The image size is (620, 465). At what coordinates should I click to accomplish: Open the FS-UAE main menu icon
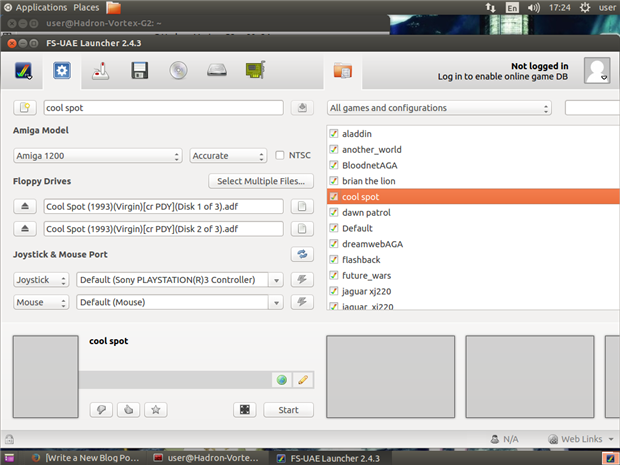(x=23, y=71)
